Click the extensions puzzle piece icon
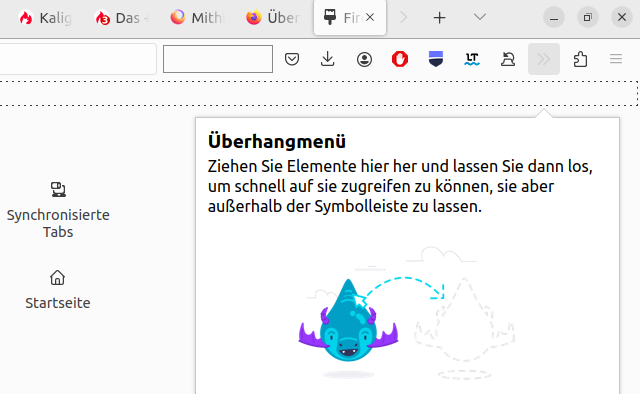 (580, 59)
